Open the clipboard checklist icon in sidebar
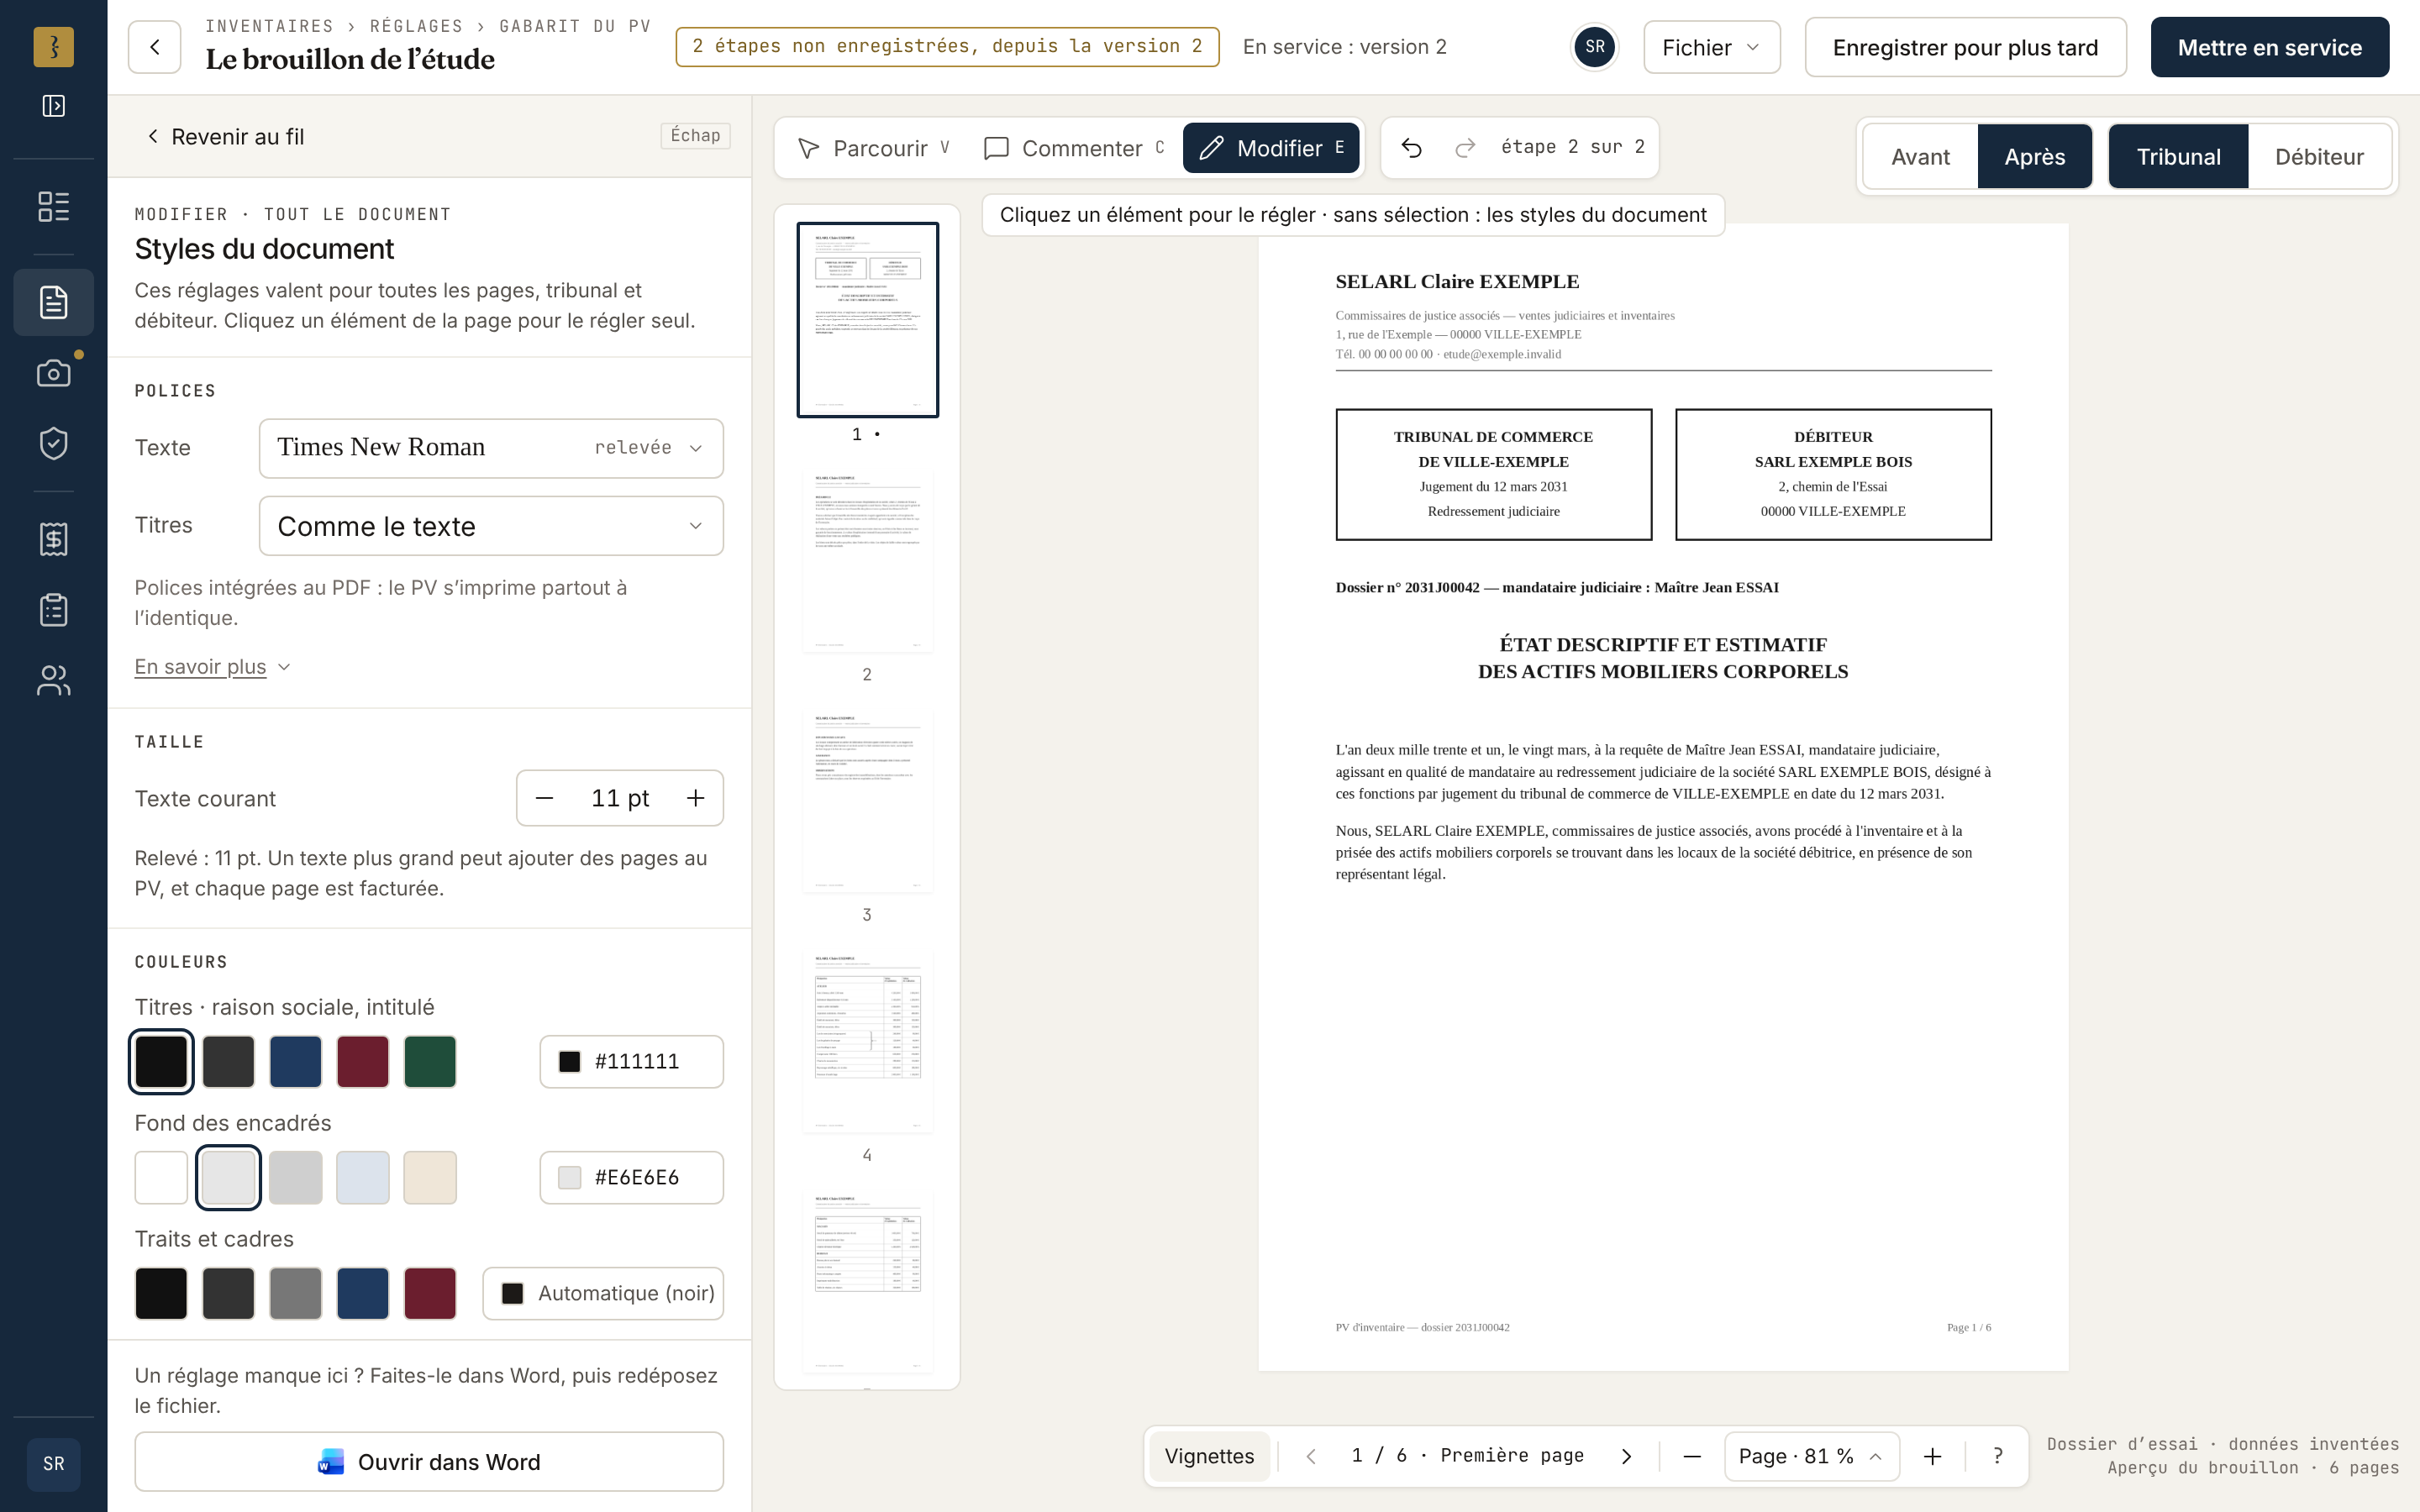 [54, 610]
